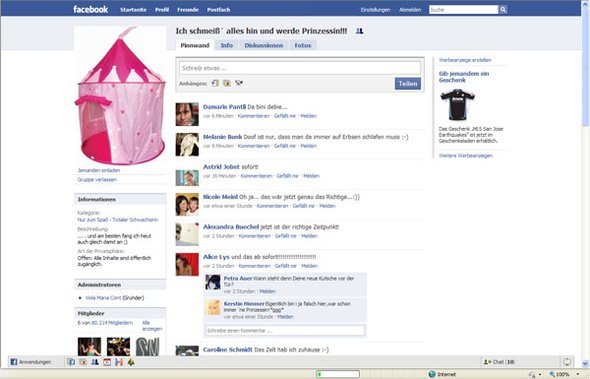The width and height of the screenshot is (590, 379).
Task: Click the Teilen button
Action: pos(408,84)
